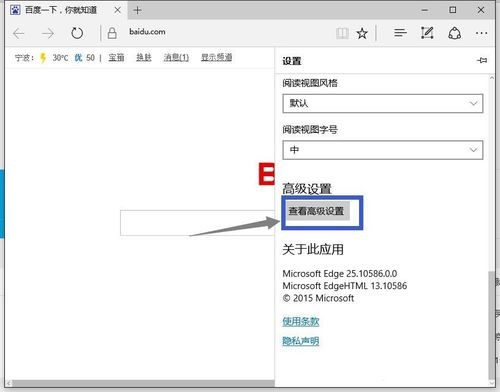
Task: Open reading view book icon
Action: point(342,33)
